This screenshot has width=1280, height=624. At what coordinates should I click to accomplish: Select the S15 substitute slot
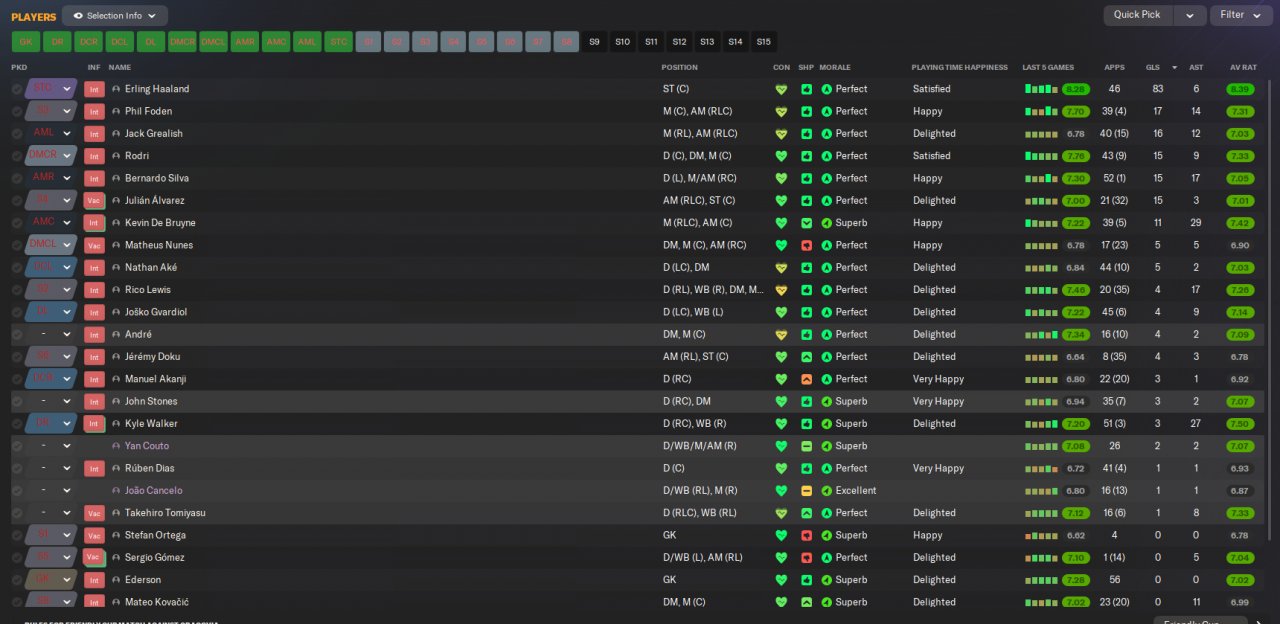(x=764, y=42)
